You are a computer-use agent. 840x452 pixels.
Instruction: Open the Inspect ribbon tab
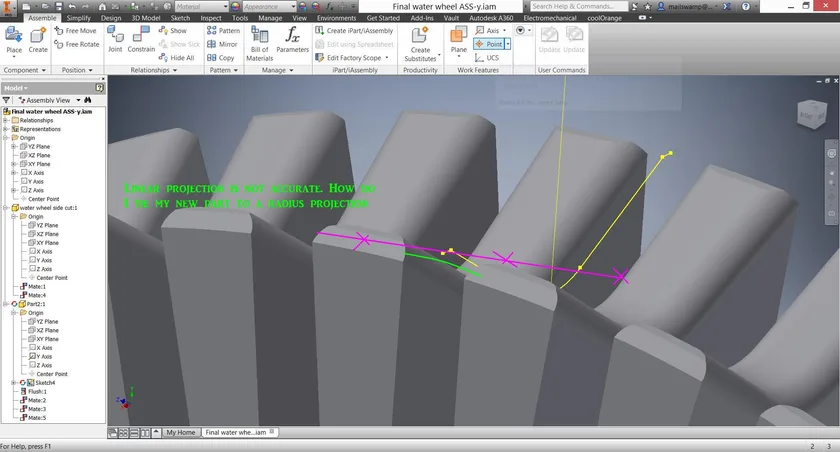pos(211,18)
